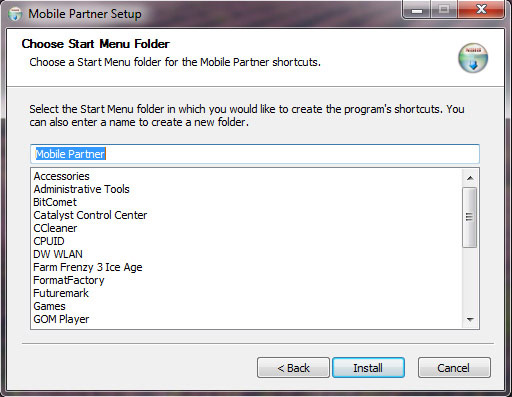512x397 pixels.
Task: Choose the CPUID list entry
Action: tap(49, 241)
